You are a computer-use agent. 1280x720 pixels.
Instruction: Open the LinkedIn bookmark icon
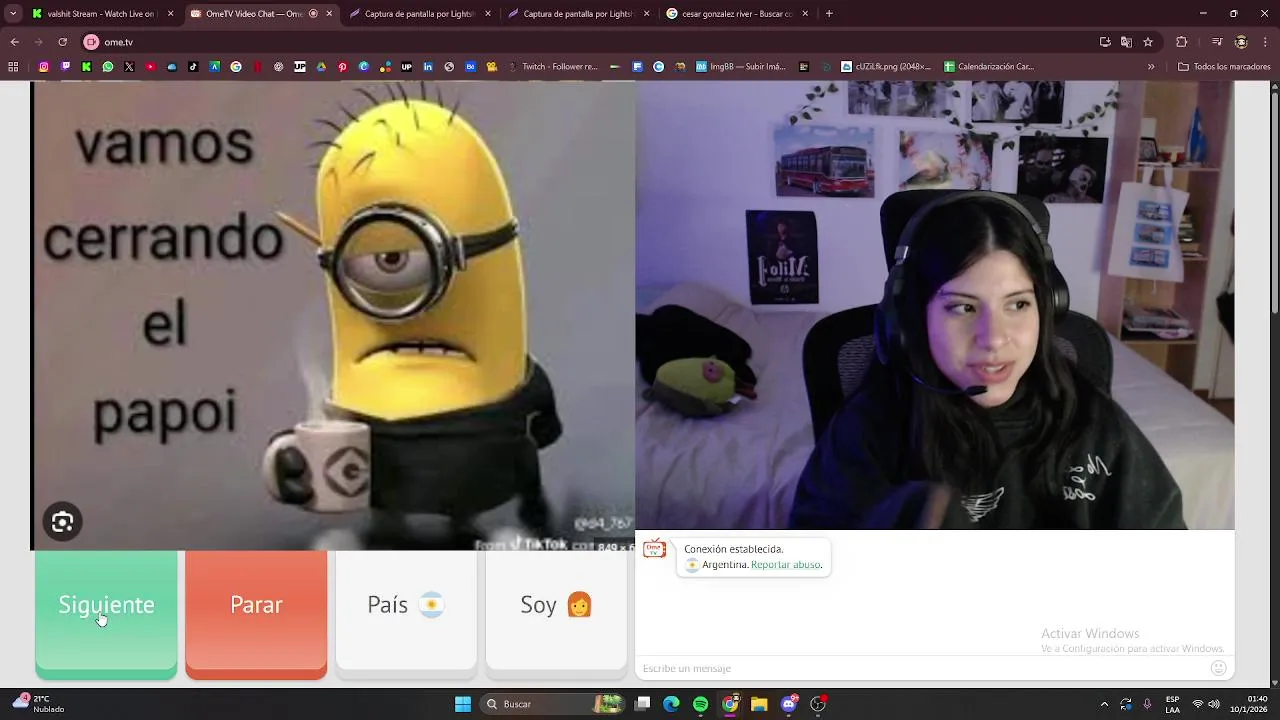(428, 67)
